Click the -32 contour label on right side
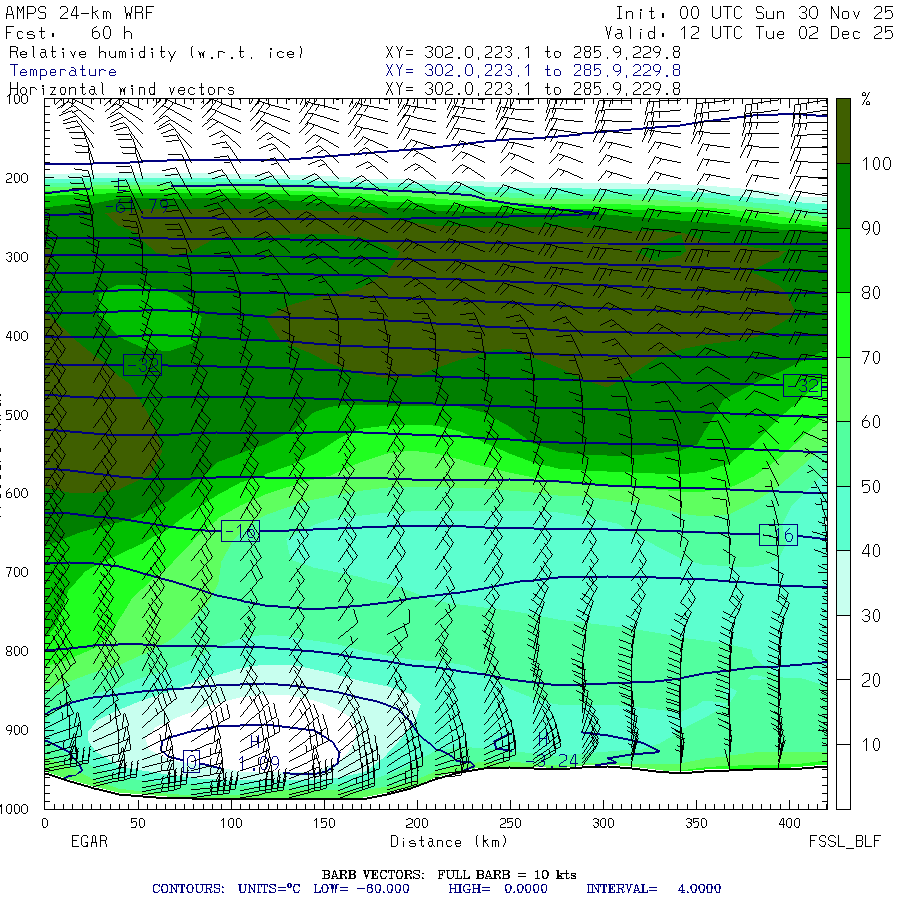 coord(802,385)
